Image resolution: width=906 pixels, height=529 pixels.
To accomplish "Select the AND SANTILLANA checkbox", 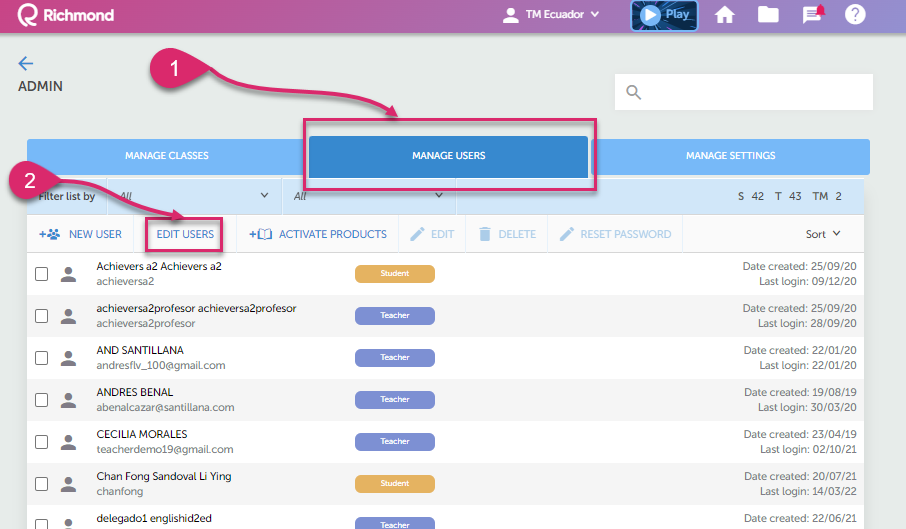I will pos(42,358).
